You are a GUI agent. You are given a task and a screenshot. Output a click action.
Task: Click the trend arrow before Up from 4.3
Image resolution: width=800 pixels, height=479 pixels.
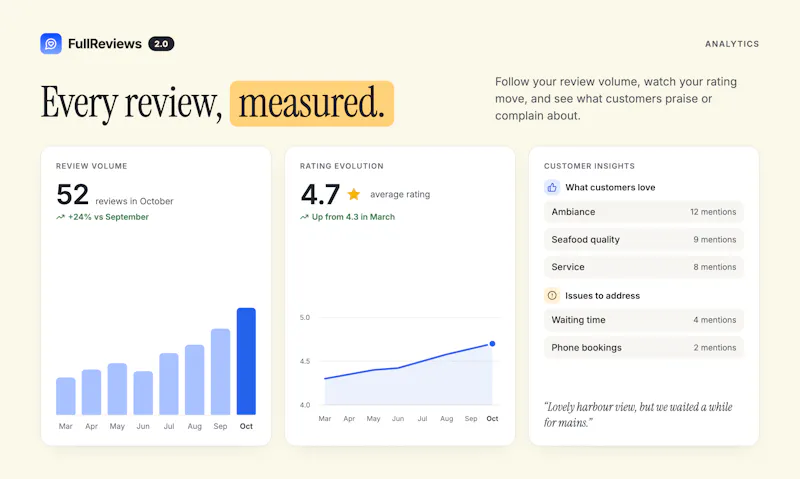tap(304, 217)
